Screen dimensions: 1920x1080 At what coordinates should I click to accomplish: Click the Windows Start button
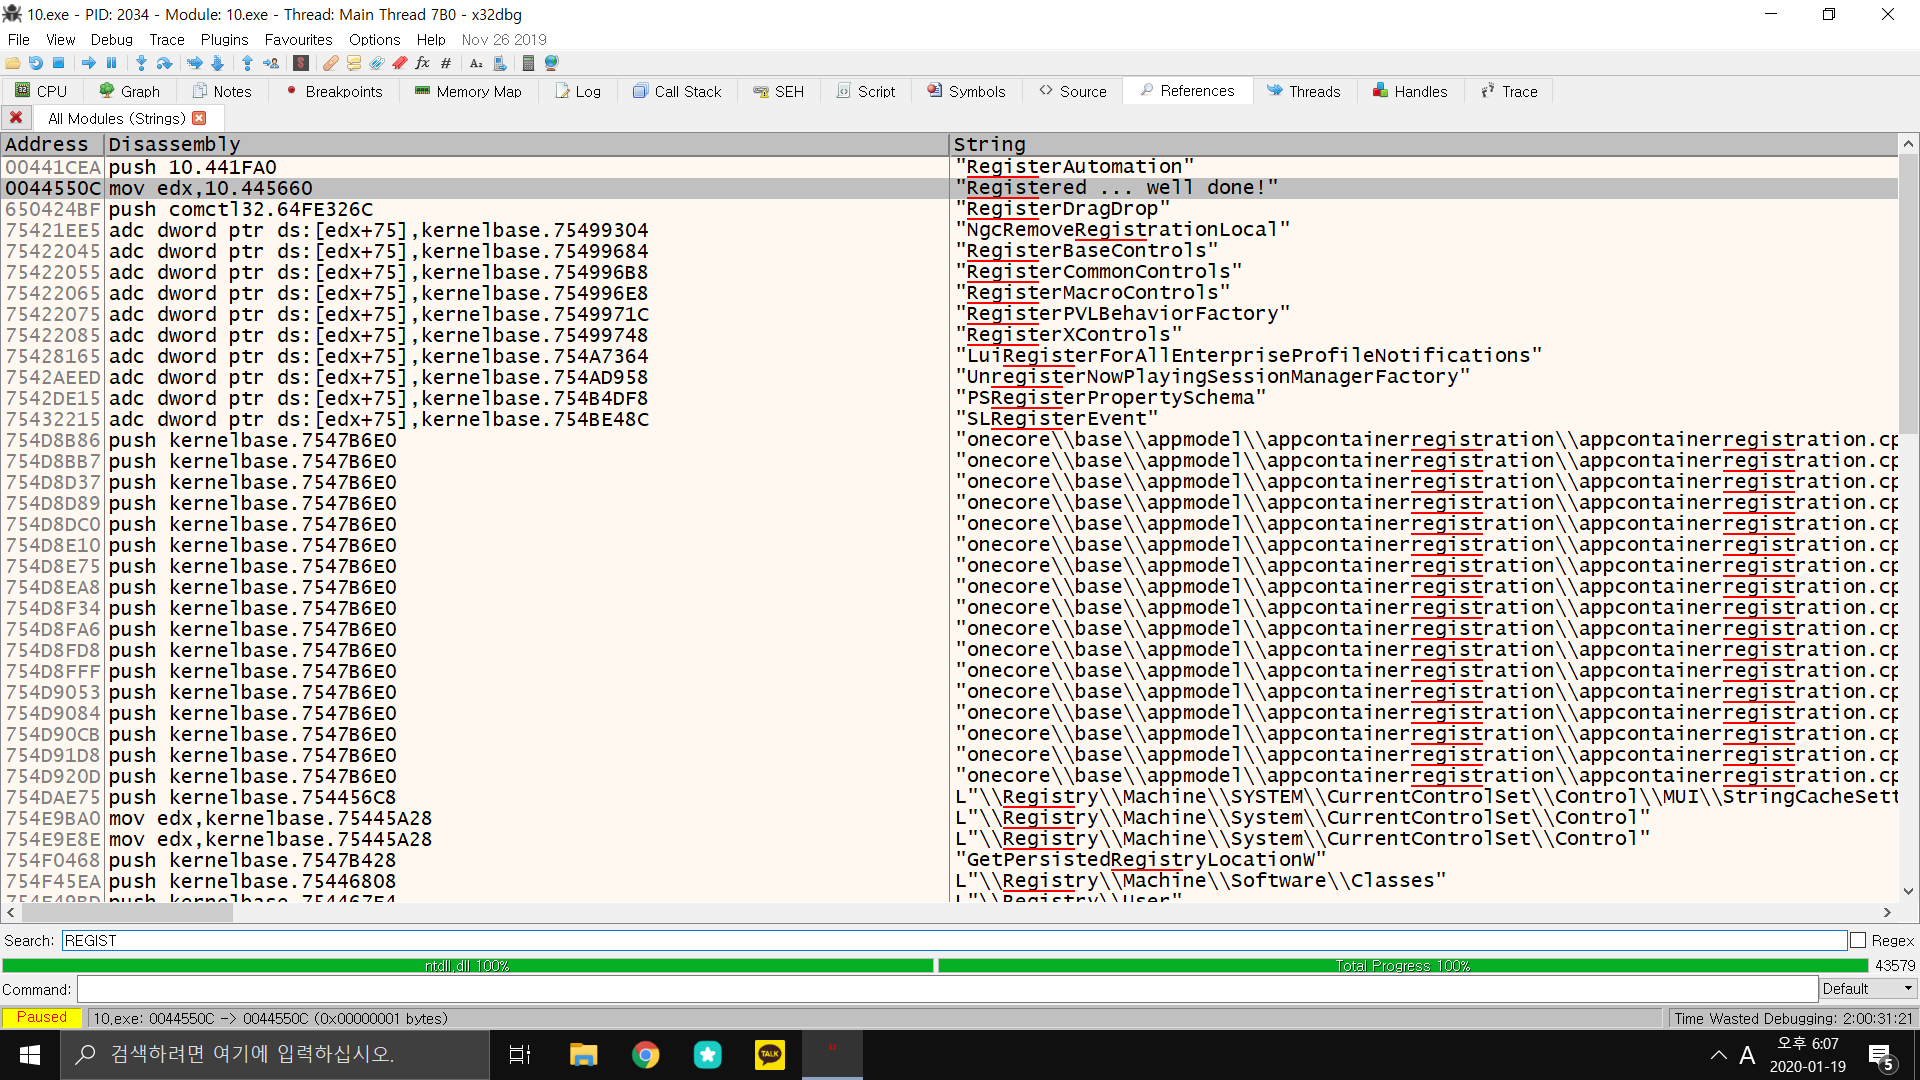(30, 1055)
